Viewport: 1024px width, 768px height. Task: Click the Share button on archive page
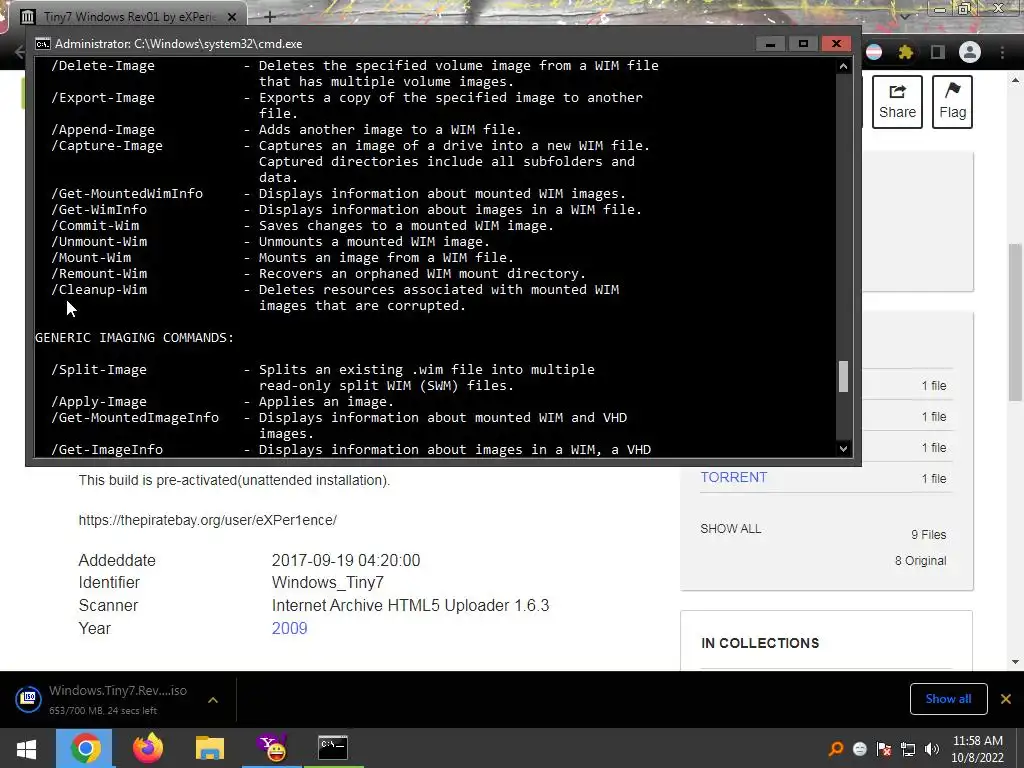[x=897, y=102]
